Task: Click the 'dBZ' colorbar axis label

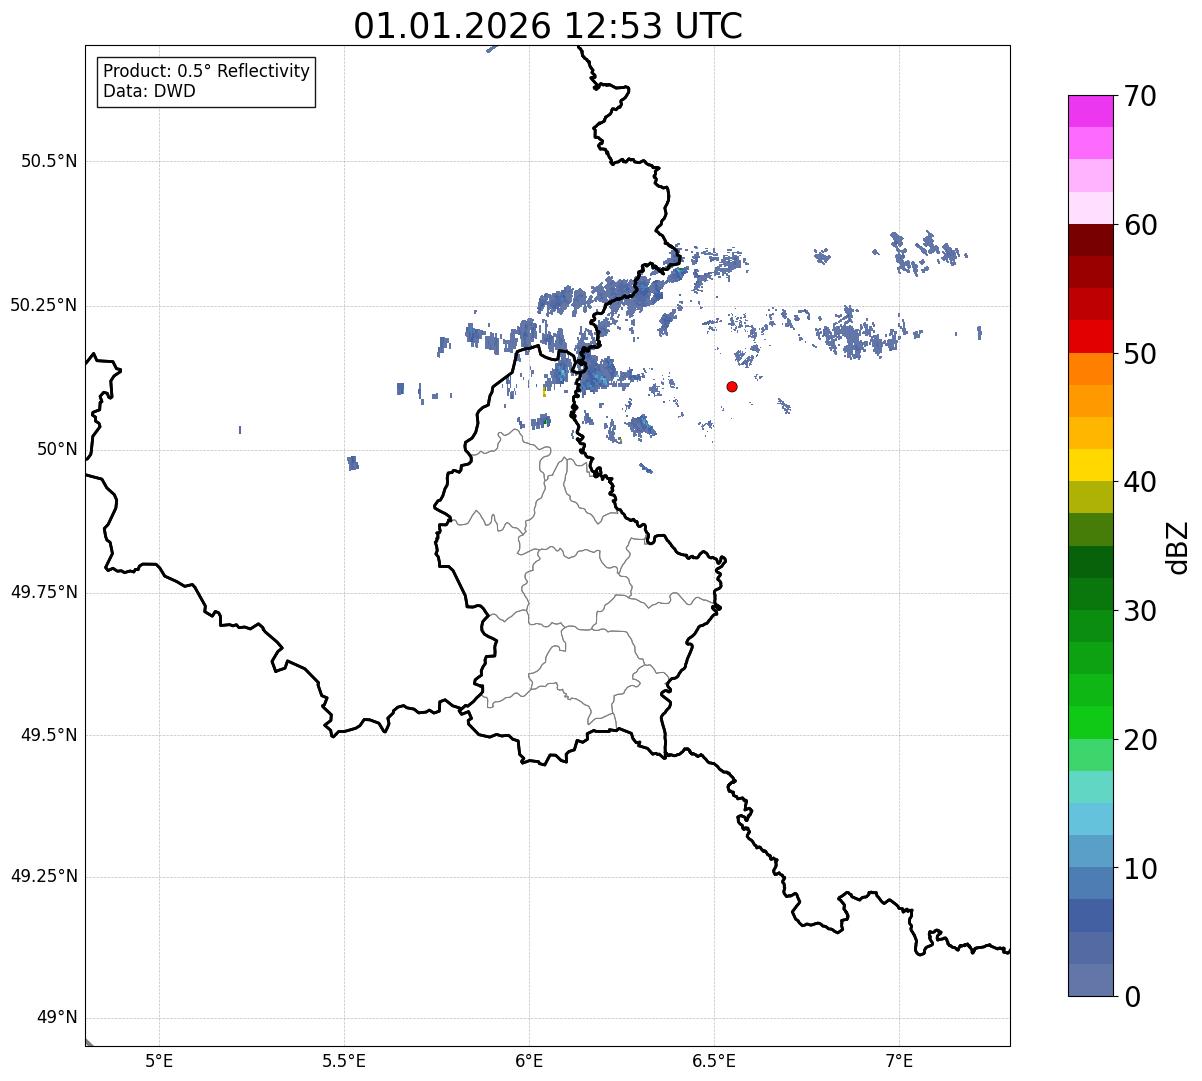Action: 1178,547
